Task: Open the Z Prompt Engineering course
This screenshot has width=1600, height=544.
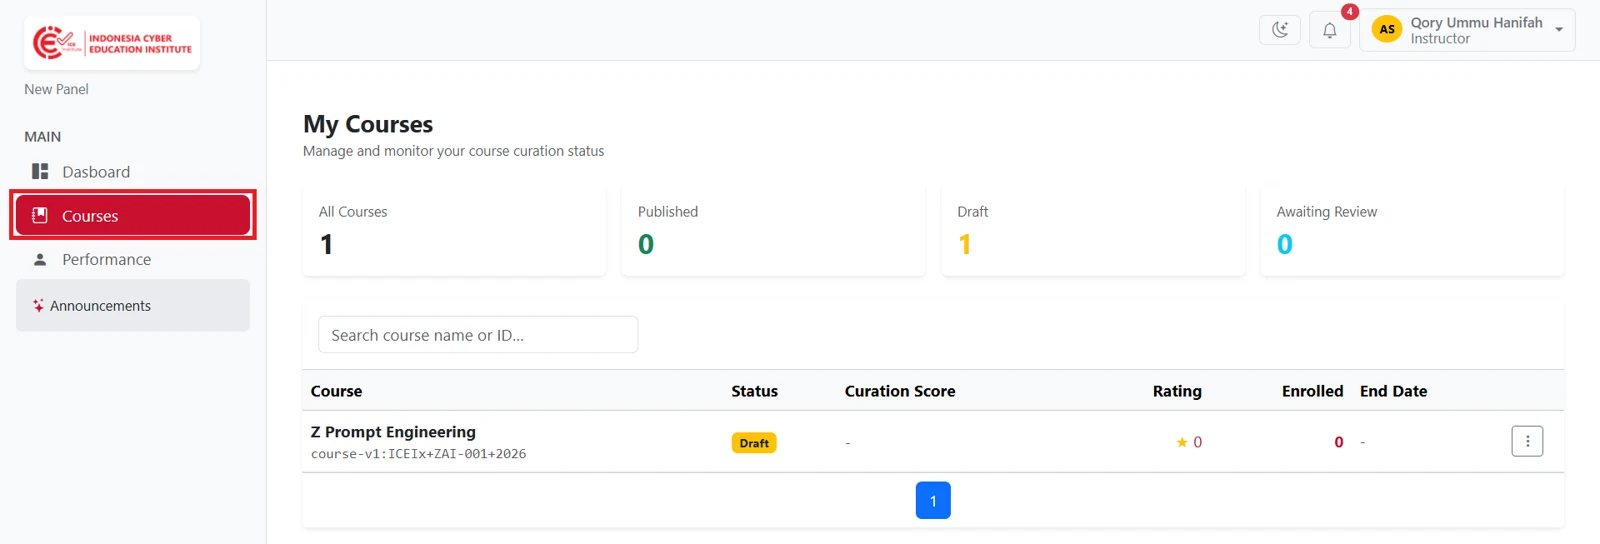Action: [393, 432]
